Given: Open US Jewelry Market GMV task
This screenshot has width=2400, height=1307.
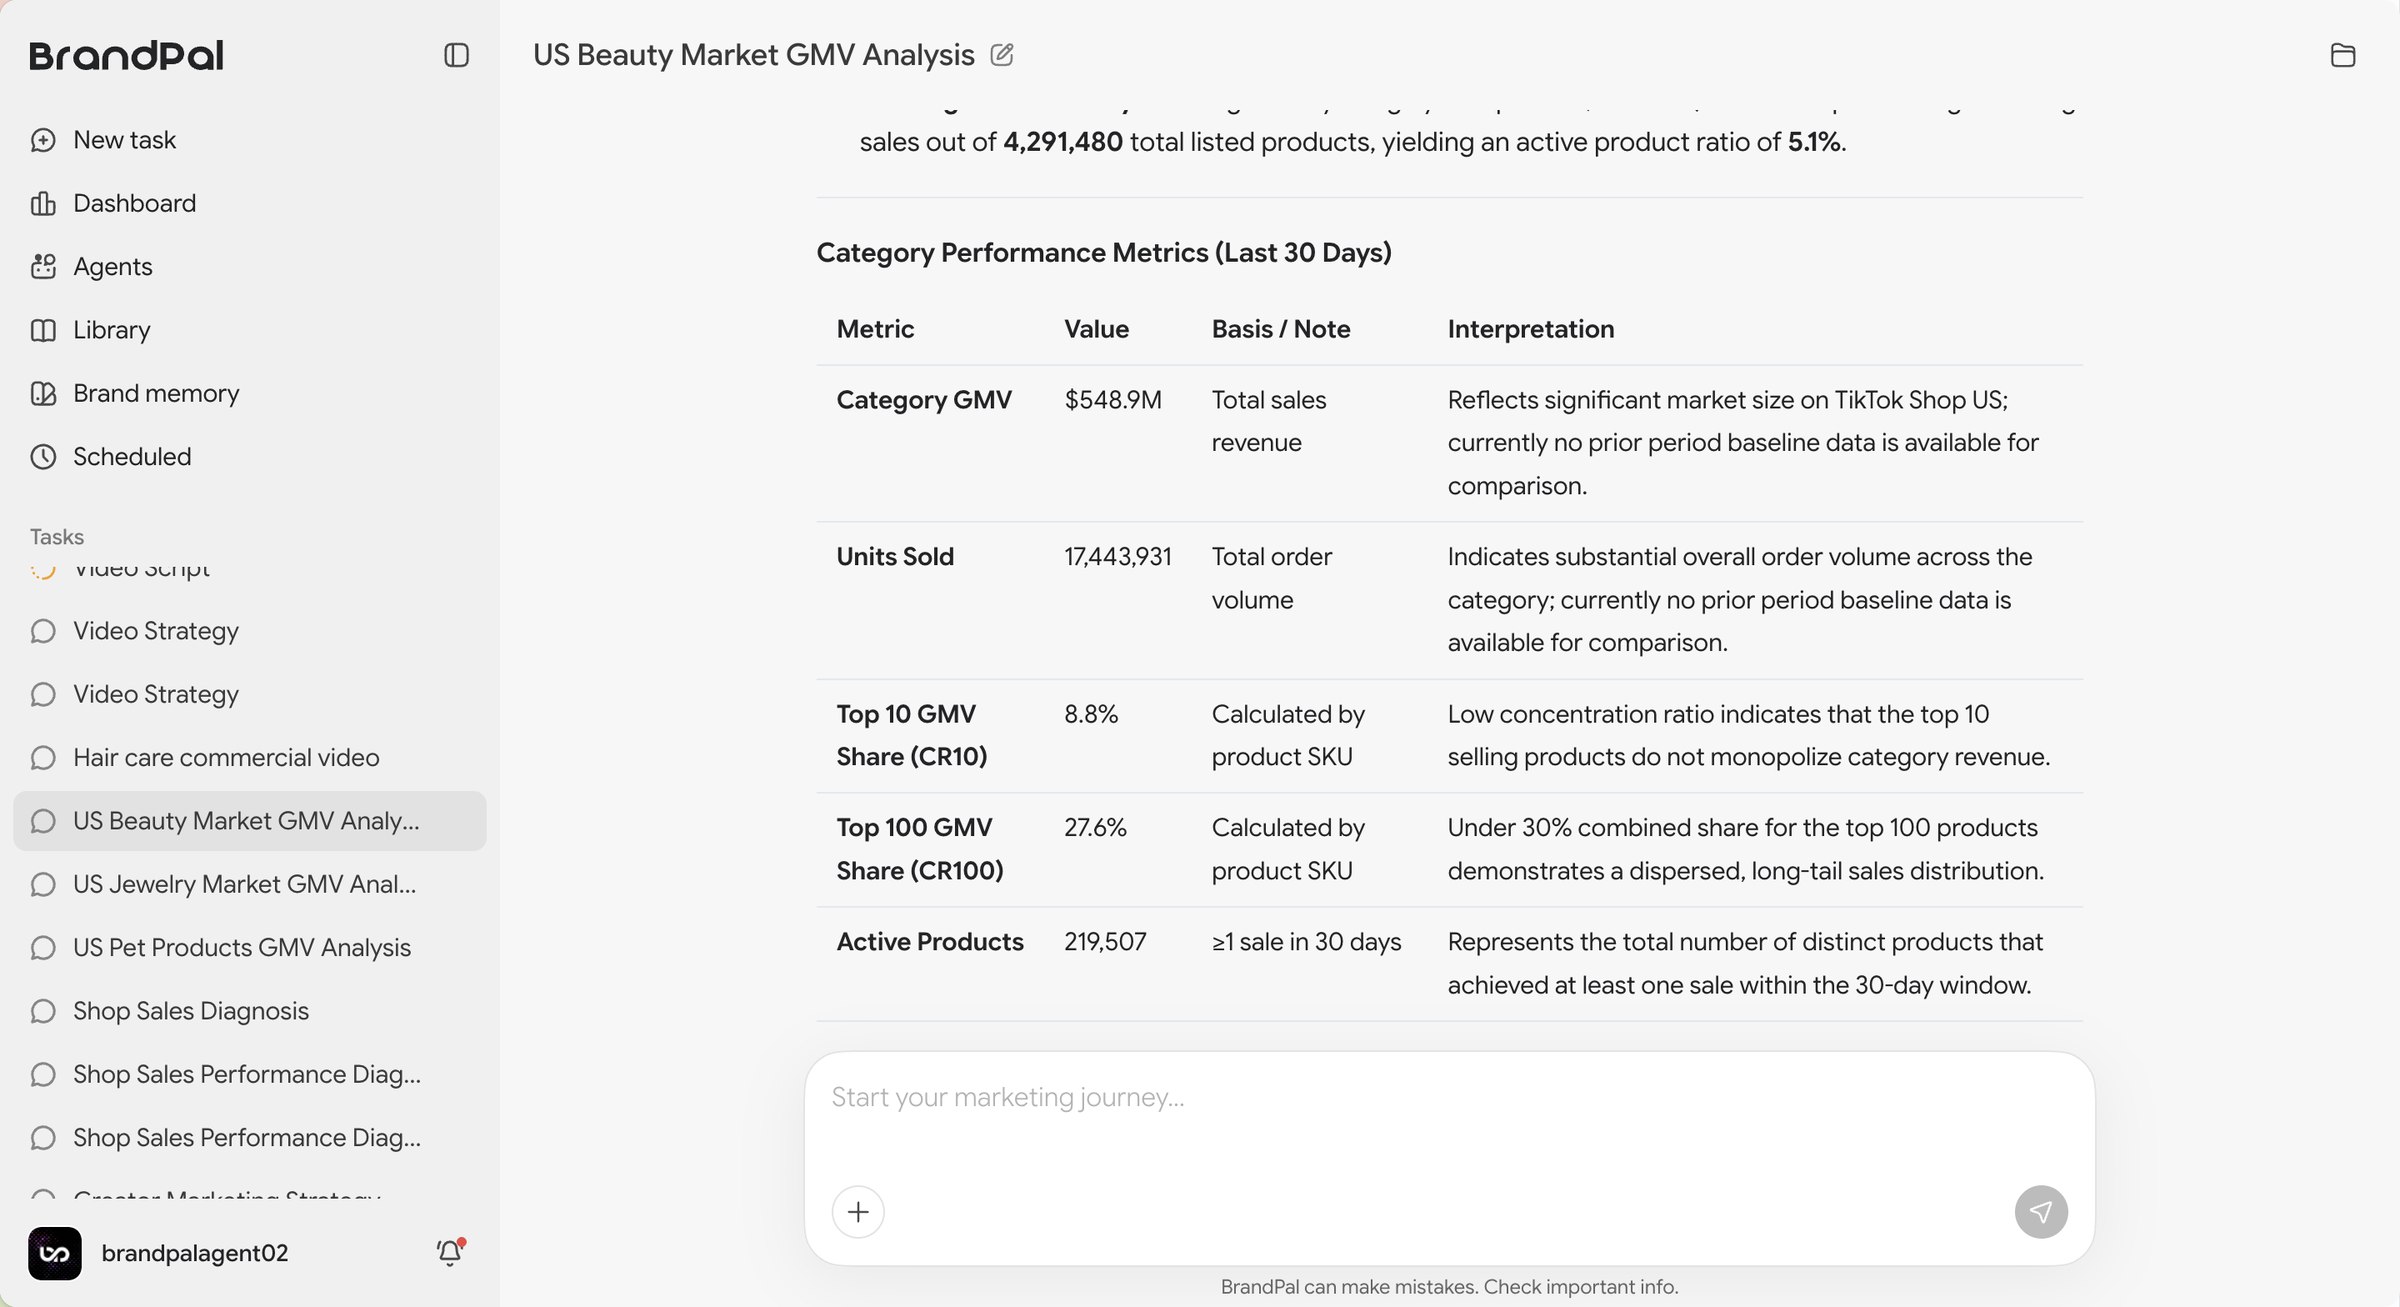Looking at the screenshot, I should (250, 884).
